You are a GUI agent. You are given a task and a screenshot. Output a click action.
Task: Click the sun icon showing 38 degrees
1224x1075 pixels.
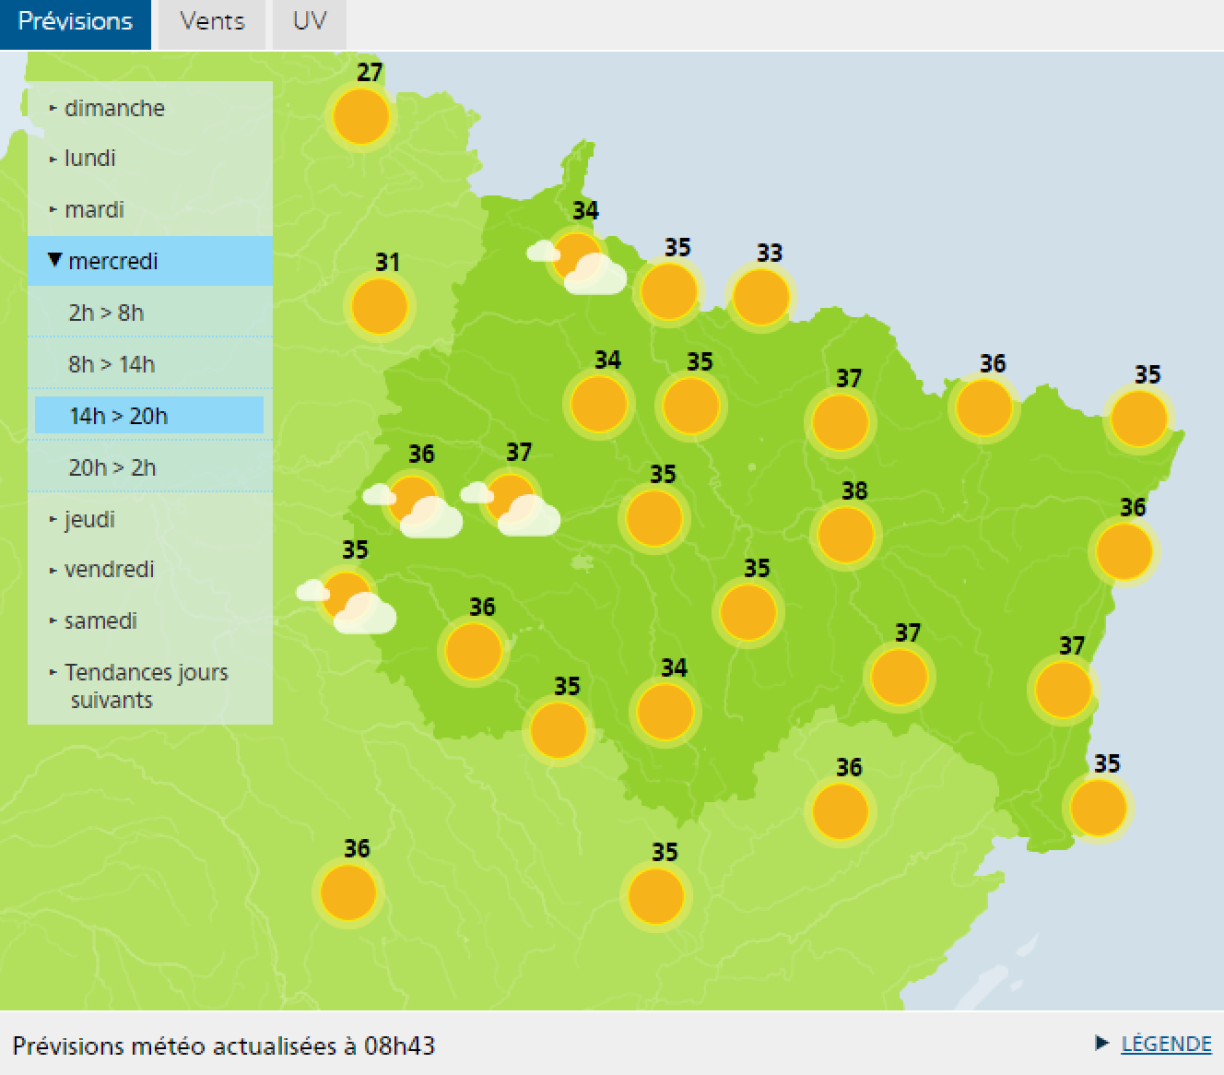pos(846,533)
